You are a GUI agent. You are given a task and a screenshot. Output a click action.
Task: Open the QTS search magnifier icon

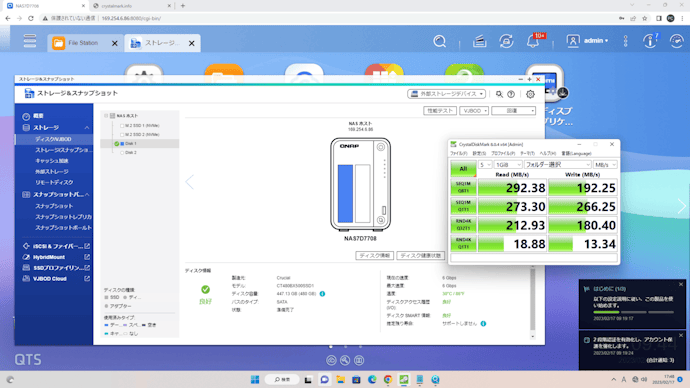pos(440,41)
